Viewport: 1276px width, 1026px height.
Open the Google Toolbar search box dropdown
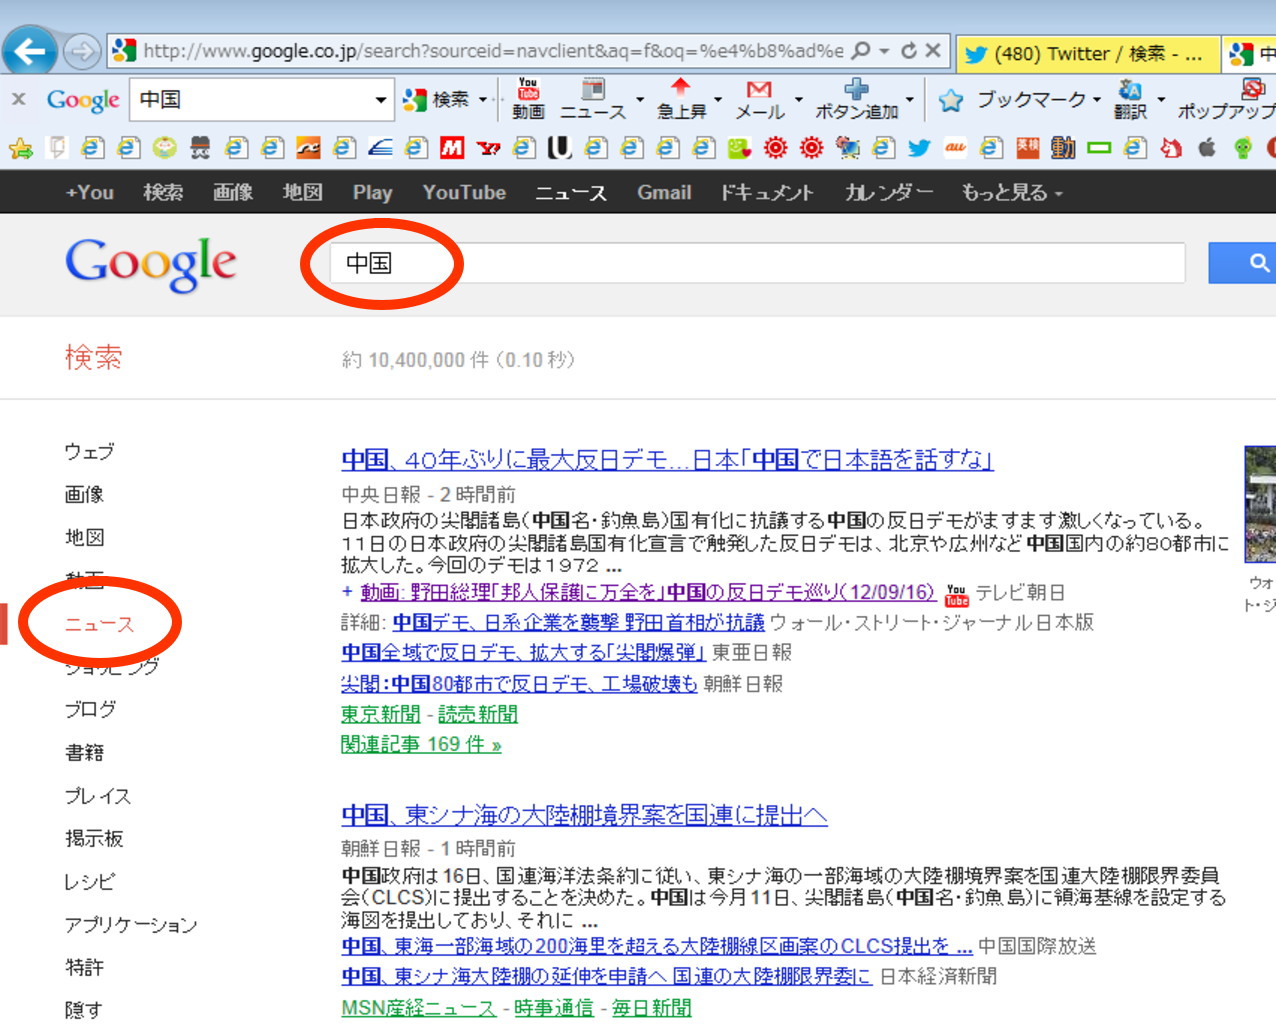click(380, 100)
